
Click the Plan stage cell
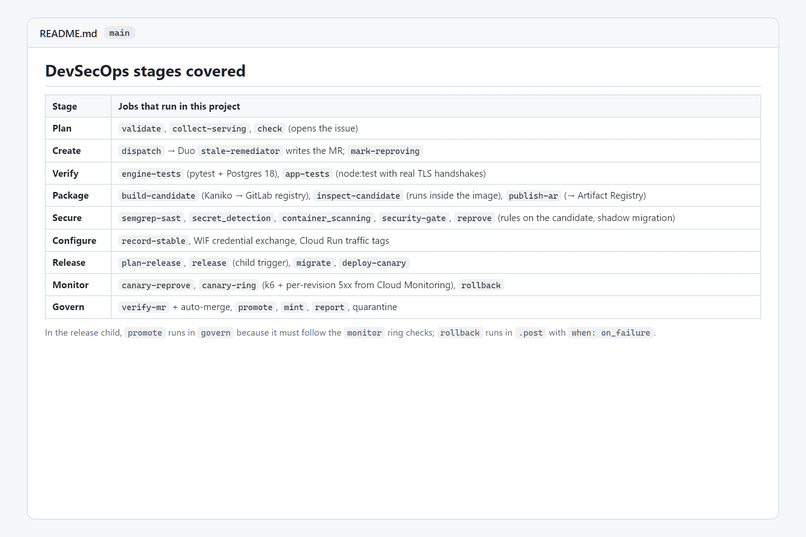point(78,128)
